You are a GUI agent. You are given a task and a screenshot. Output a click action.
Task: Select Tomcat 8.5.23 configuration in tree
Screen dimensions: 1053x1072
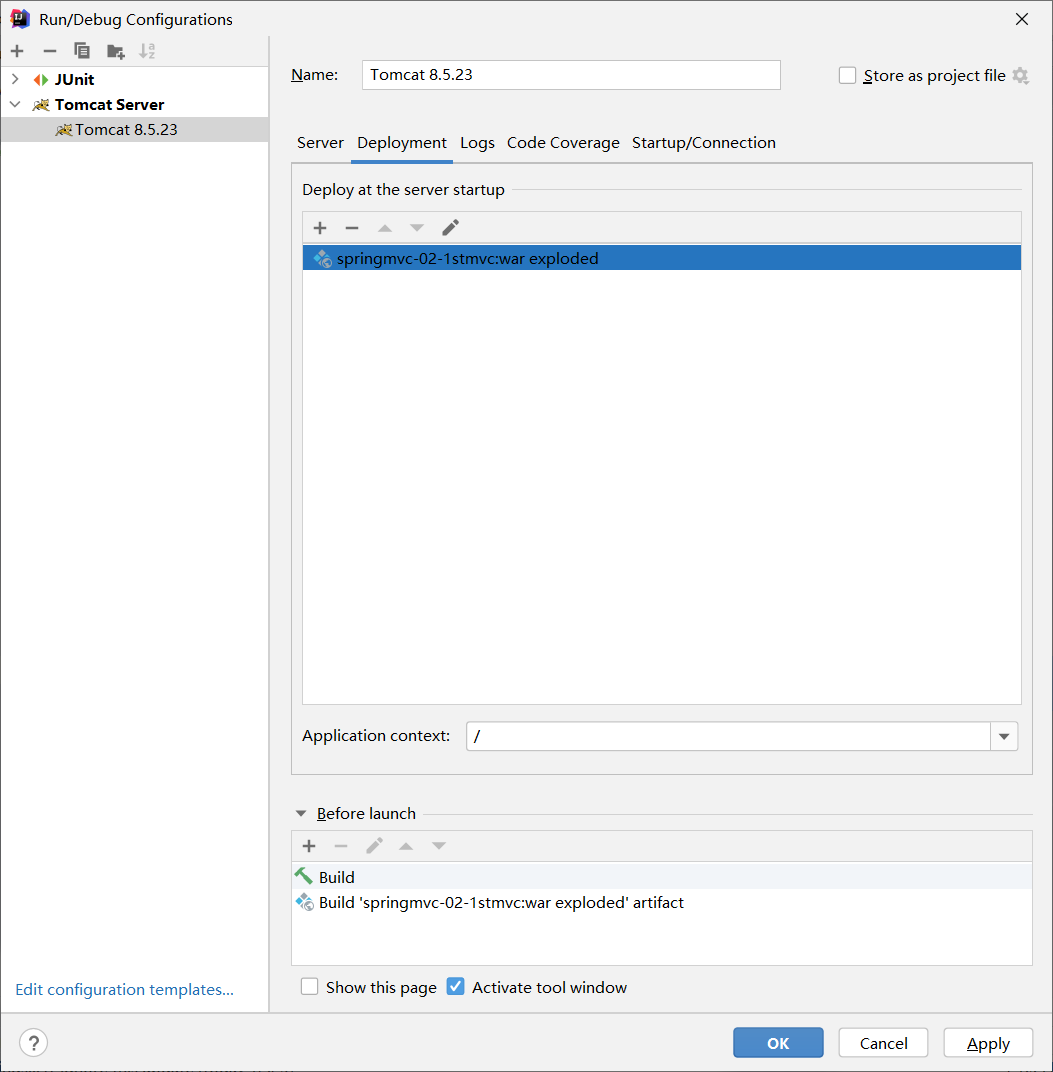(135, 130)
